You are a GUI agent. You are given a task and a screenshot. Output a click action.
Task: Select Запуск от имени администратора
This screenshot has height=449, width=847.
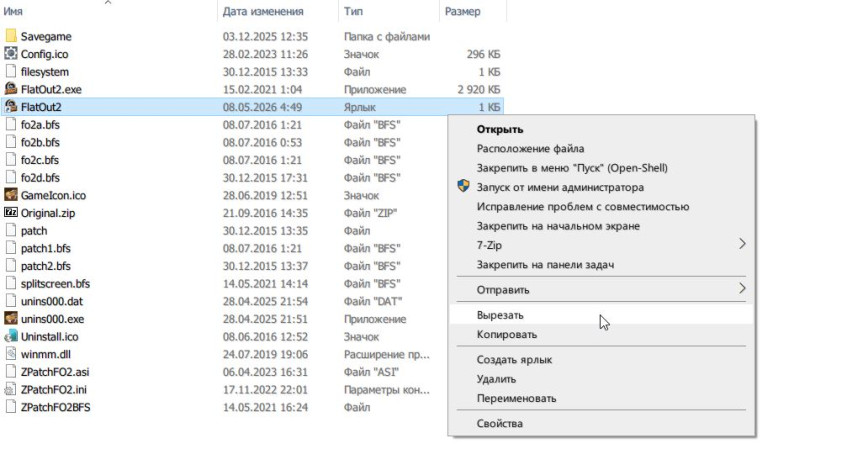tap(560, 187)
